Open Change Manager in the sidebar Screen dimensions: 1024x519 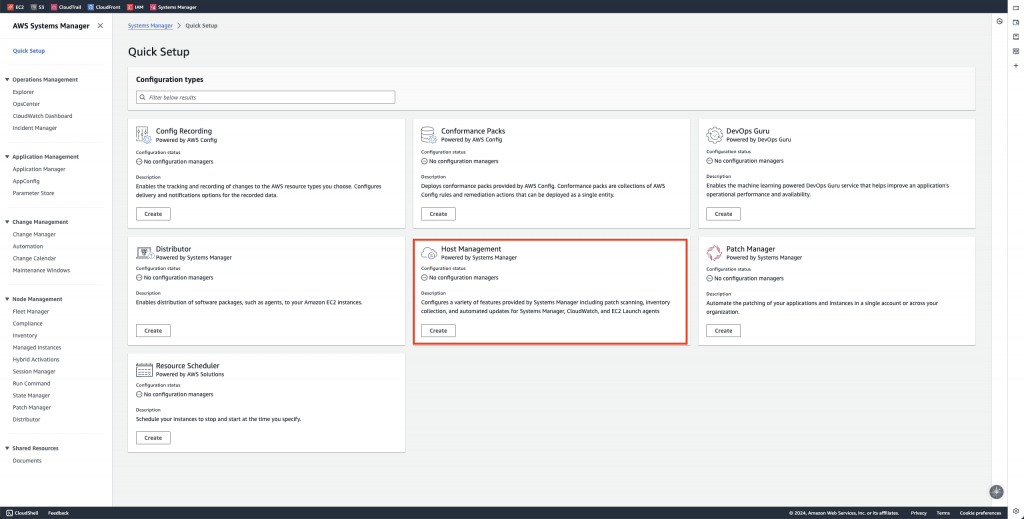coord(34,234)
